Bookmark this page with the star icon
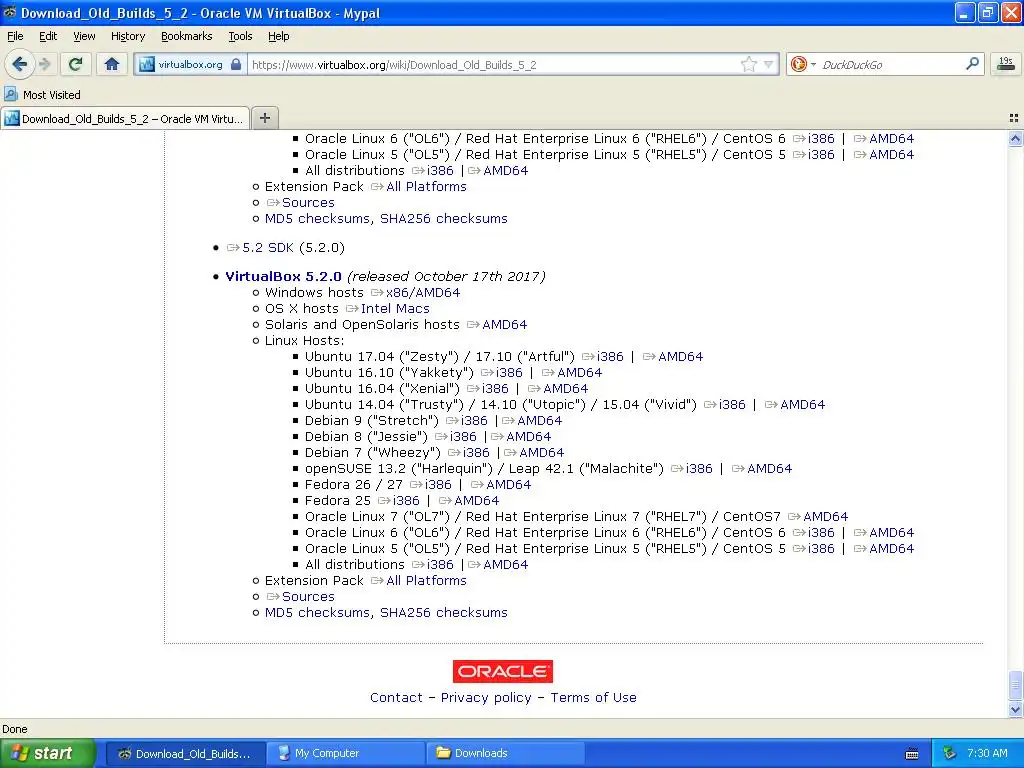Screen dimensions: 1024x768 748,64
